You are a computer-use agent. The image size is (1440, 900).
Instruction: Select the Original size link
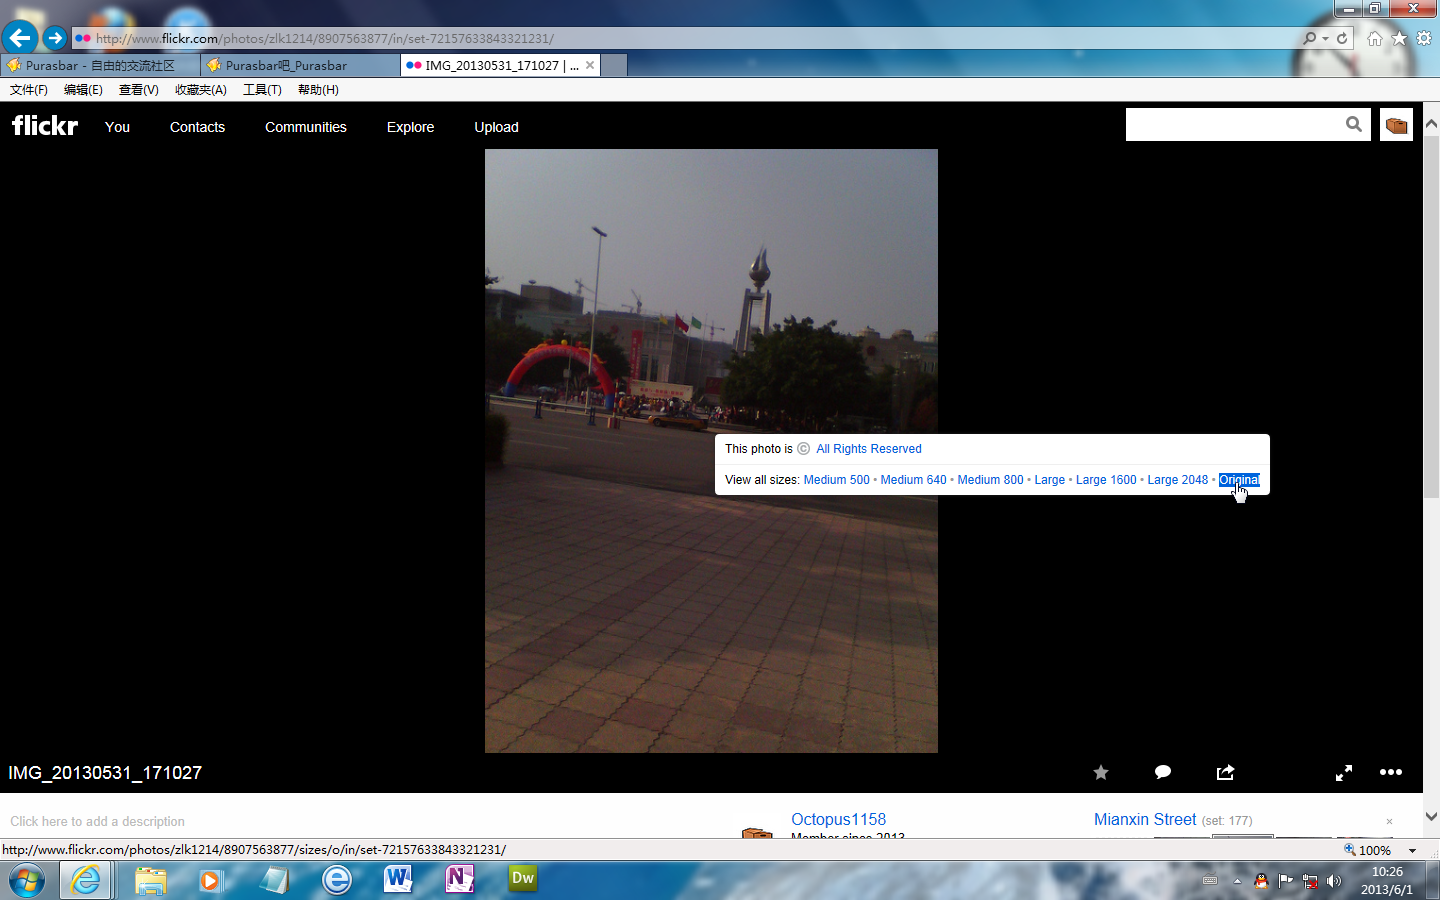click(1239, 480)
